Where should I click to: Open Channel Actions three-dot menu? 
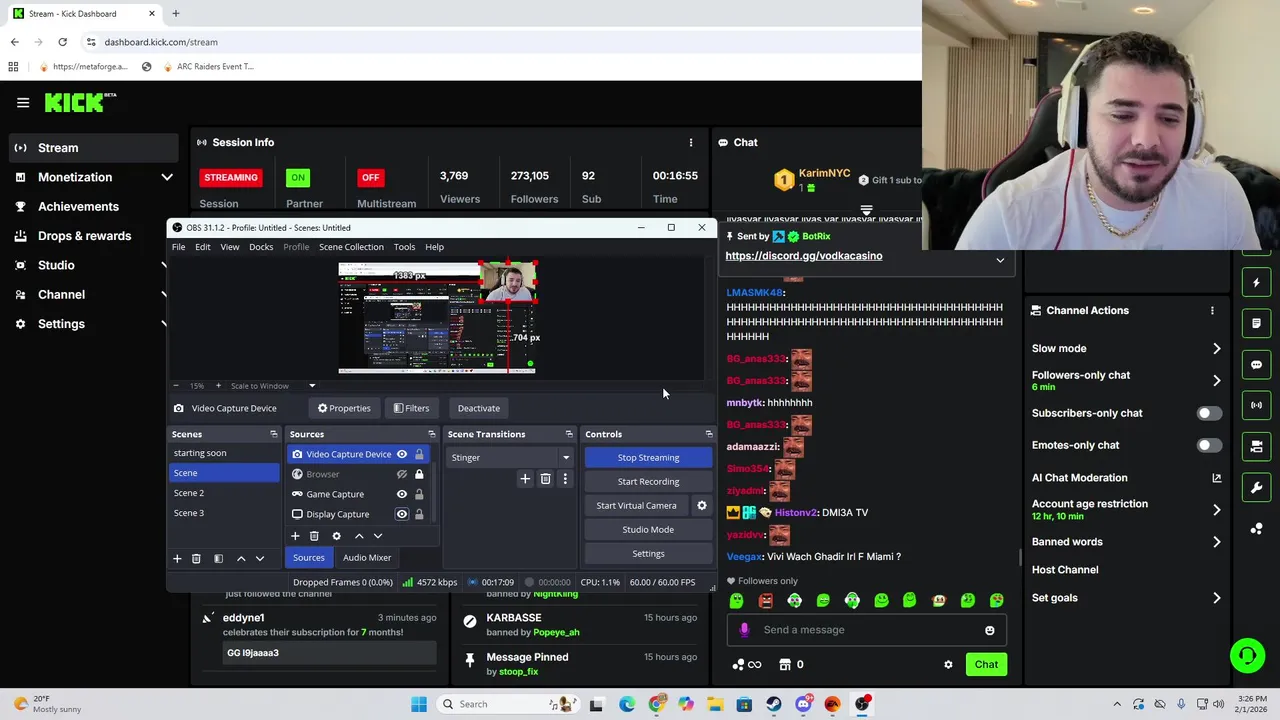pos(1212,310)
